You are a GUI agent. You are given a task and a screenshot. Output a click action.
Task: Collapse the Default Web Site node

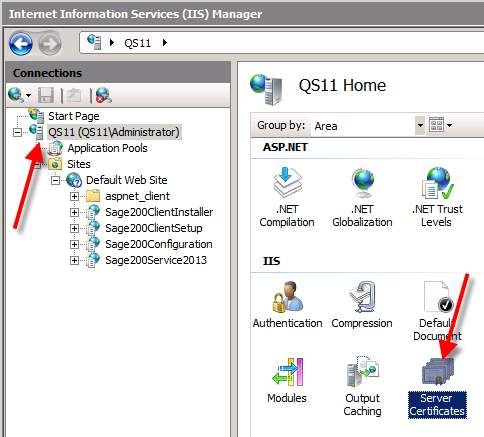[55, 180]
